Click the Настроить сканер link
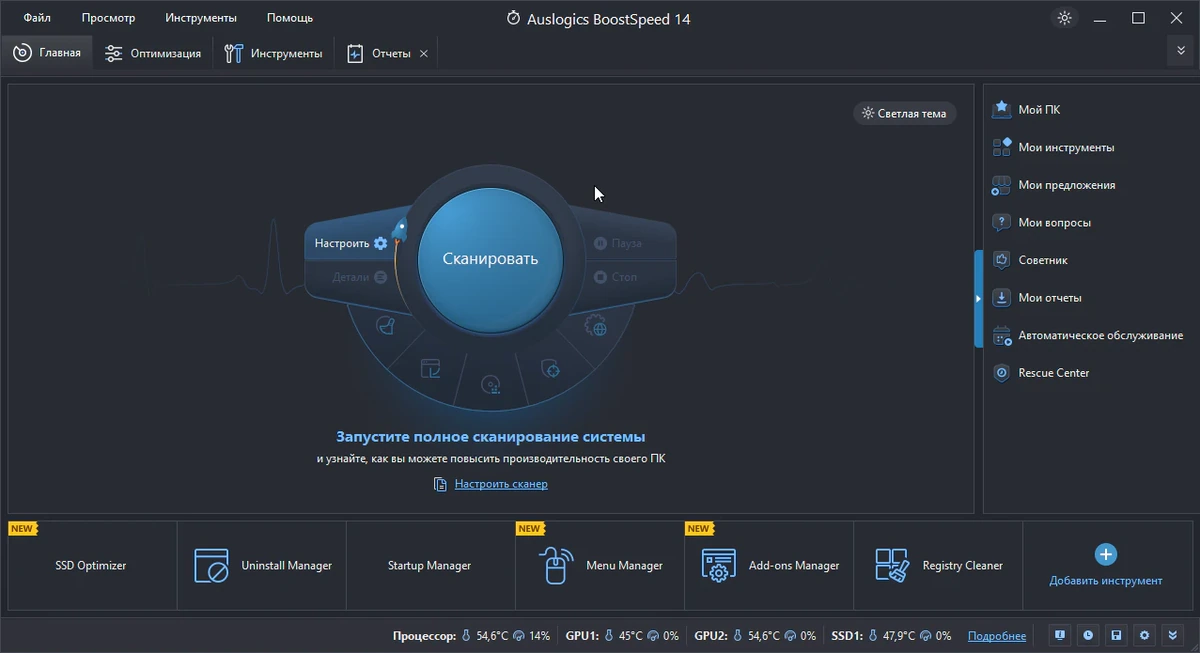 tap(501, 484)
